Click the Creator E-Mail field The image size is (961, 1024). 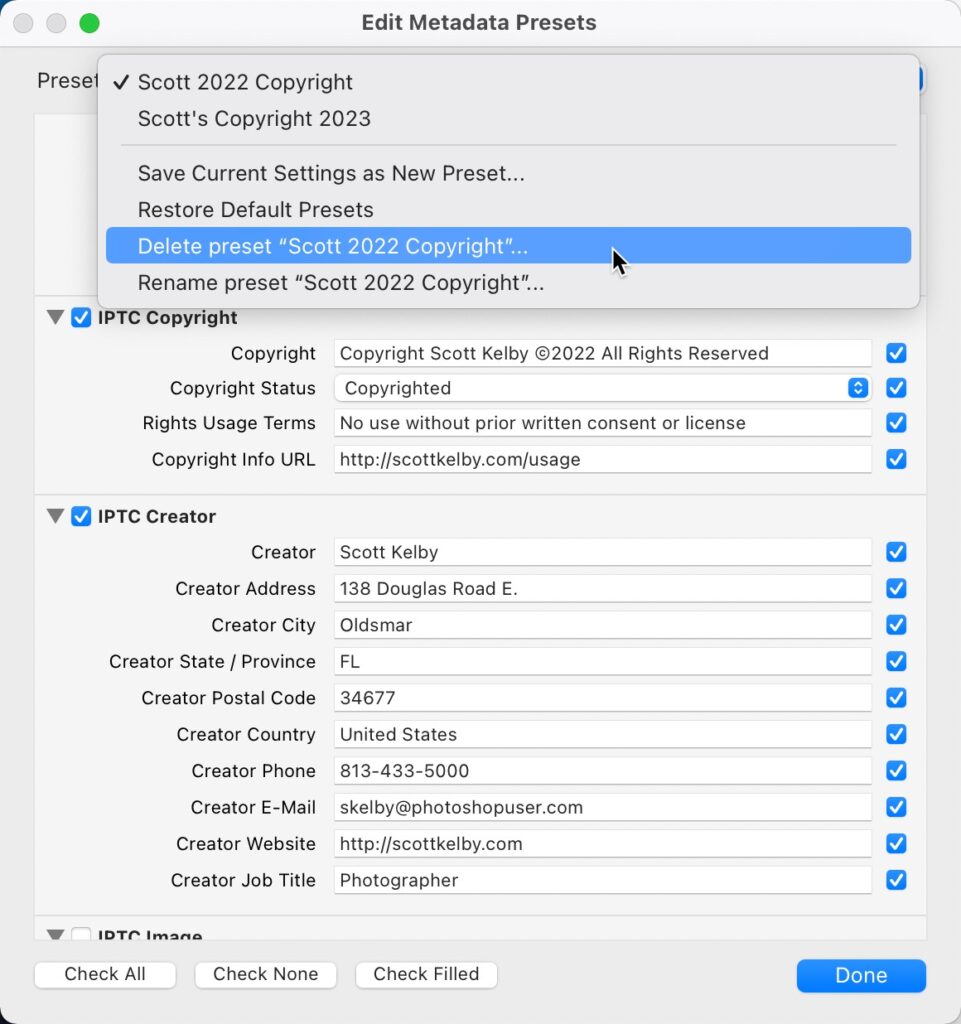point(603,807)
